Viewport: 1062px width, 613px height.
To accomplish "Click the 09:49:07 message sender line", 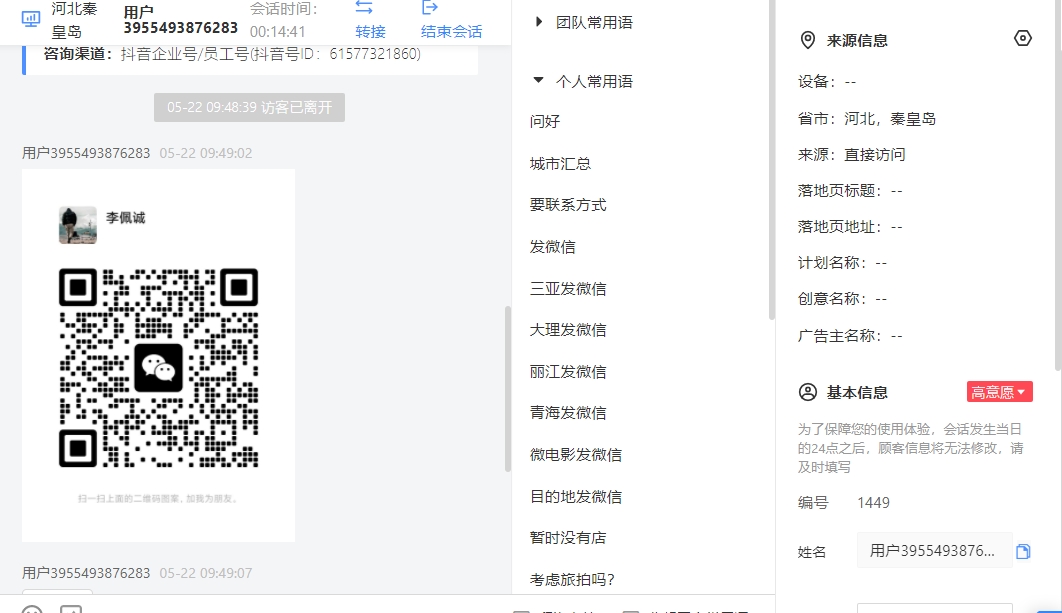I will pyautogui.click(x=137, y=573).
